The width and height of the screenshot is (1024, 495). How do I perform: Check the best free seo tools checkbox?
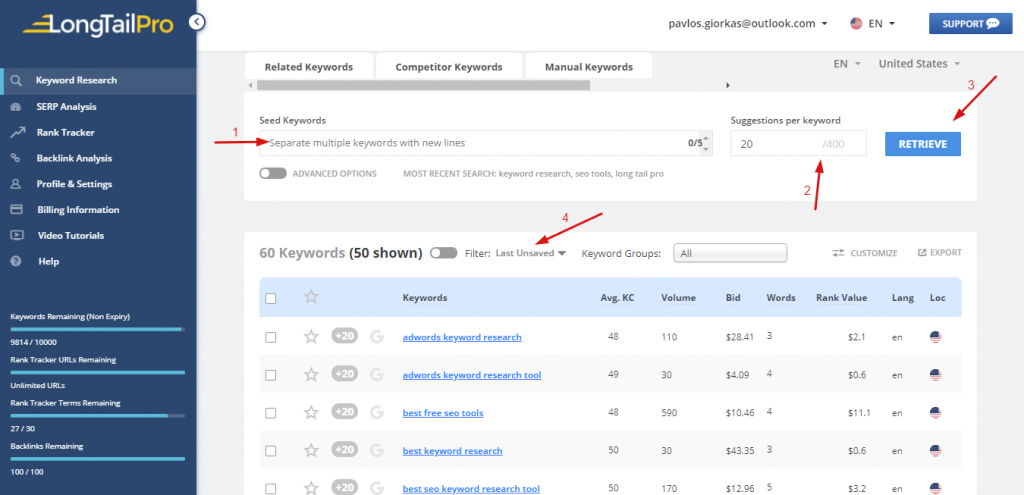270,413
